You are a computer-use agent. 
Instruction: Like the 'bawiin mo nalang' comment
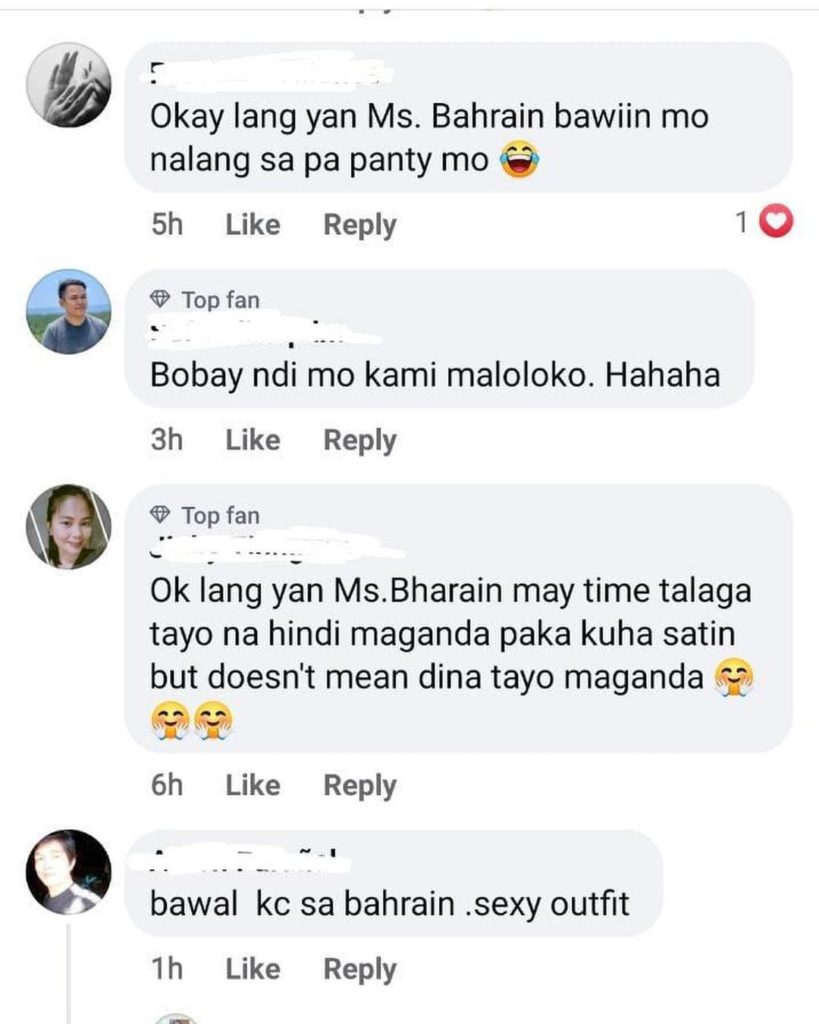tap(253, 225)
